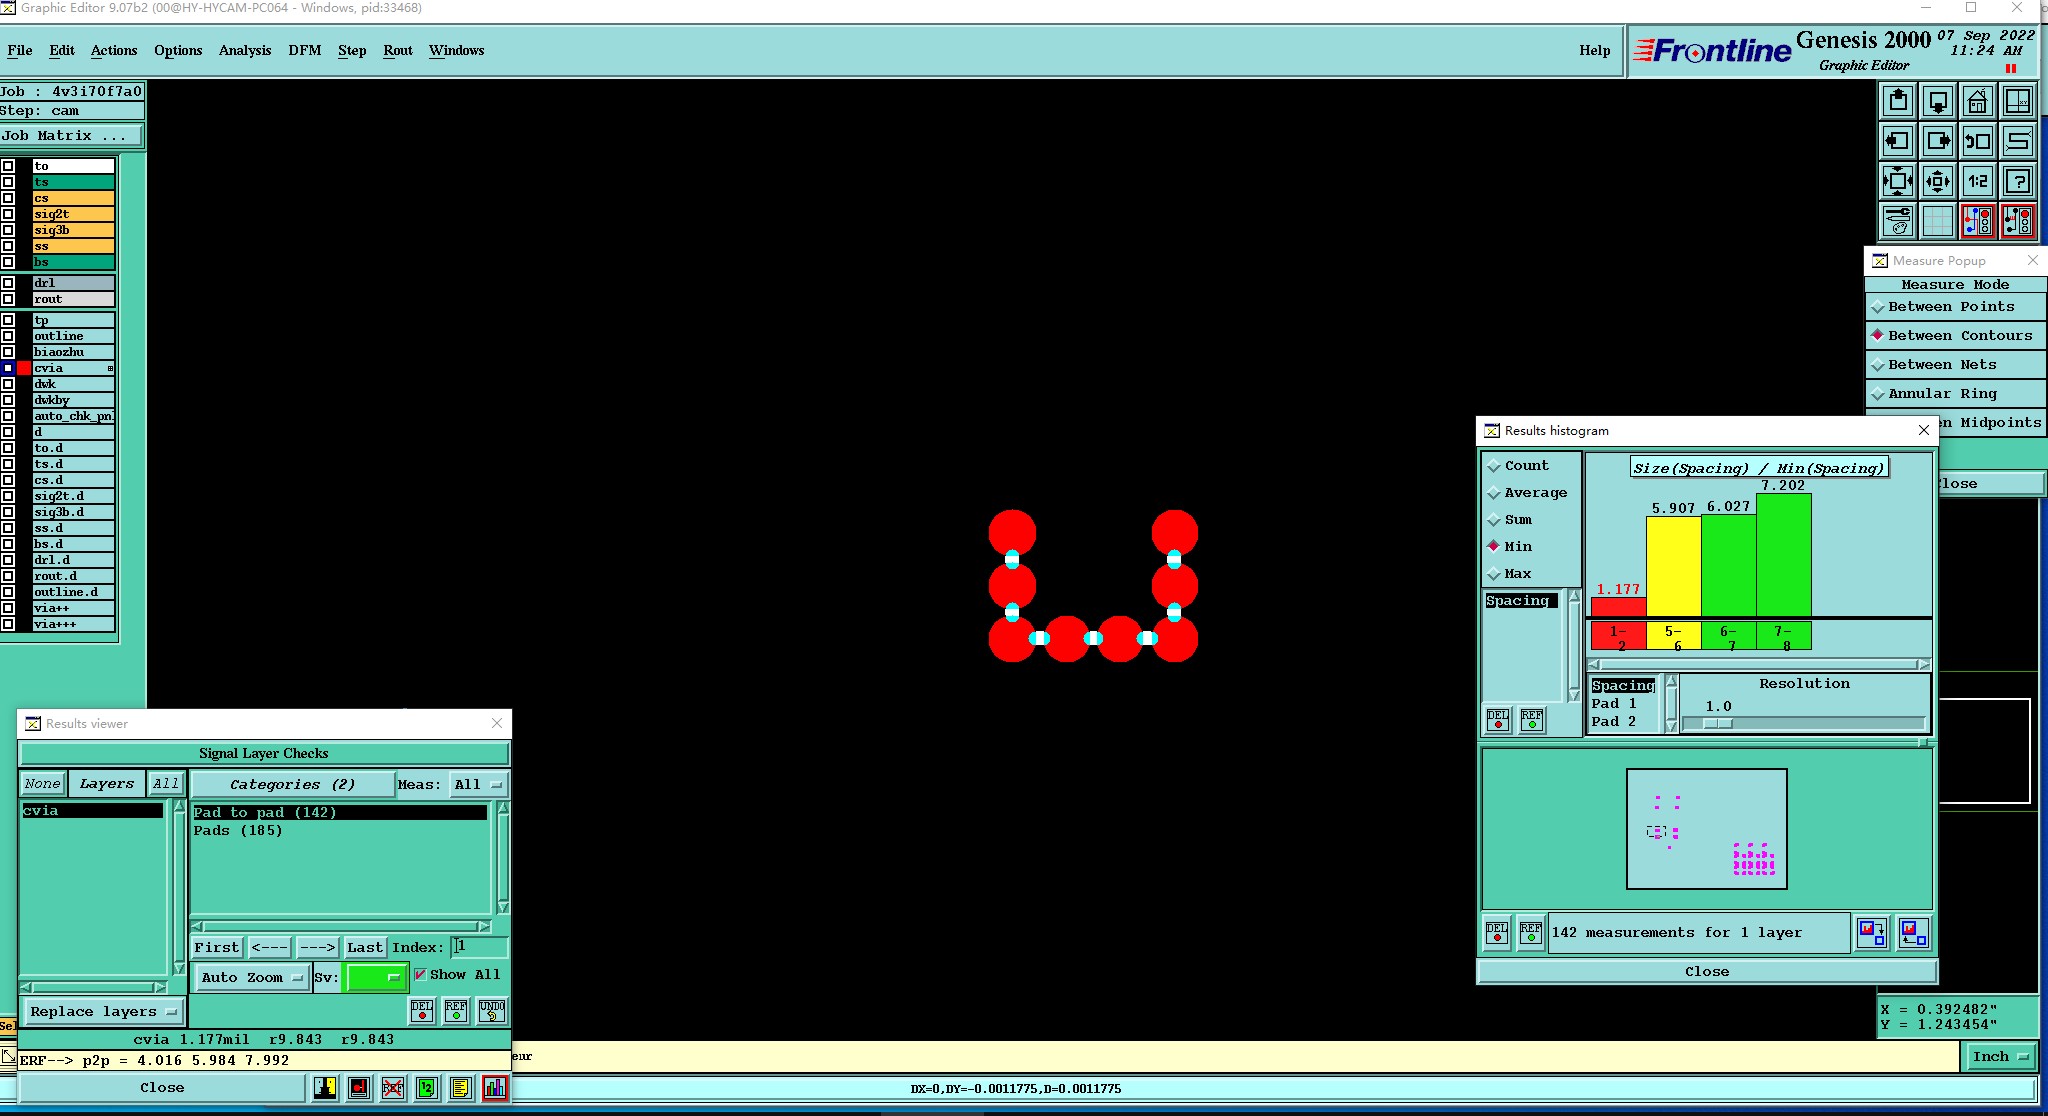This screenshot has height=1116, width=2048.
Task: Click the histogram bar chart icon
Action: [x=495, y=1088]
